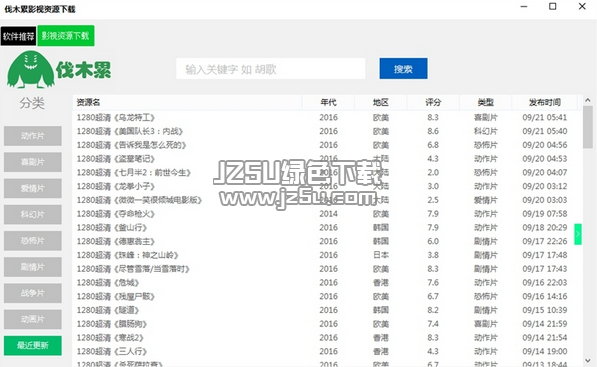
Task: Sort by the 类型 column header
Action: 486,102
